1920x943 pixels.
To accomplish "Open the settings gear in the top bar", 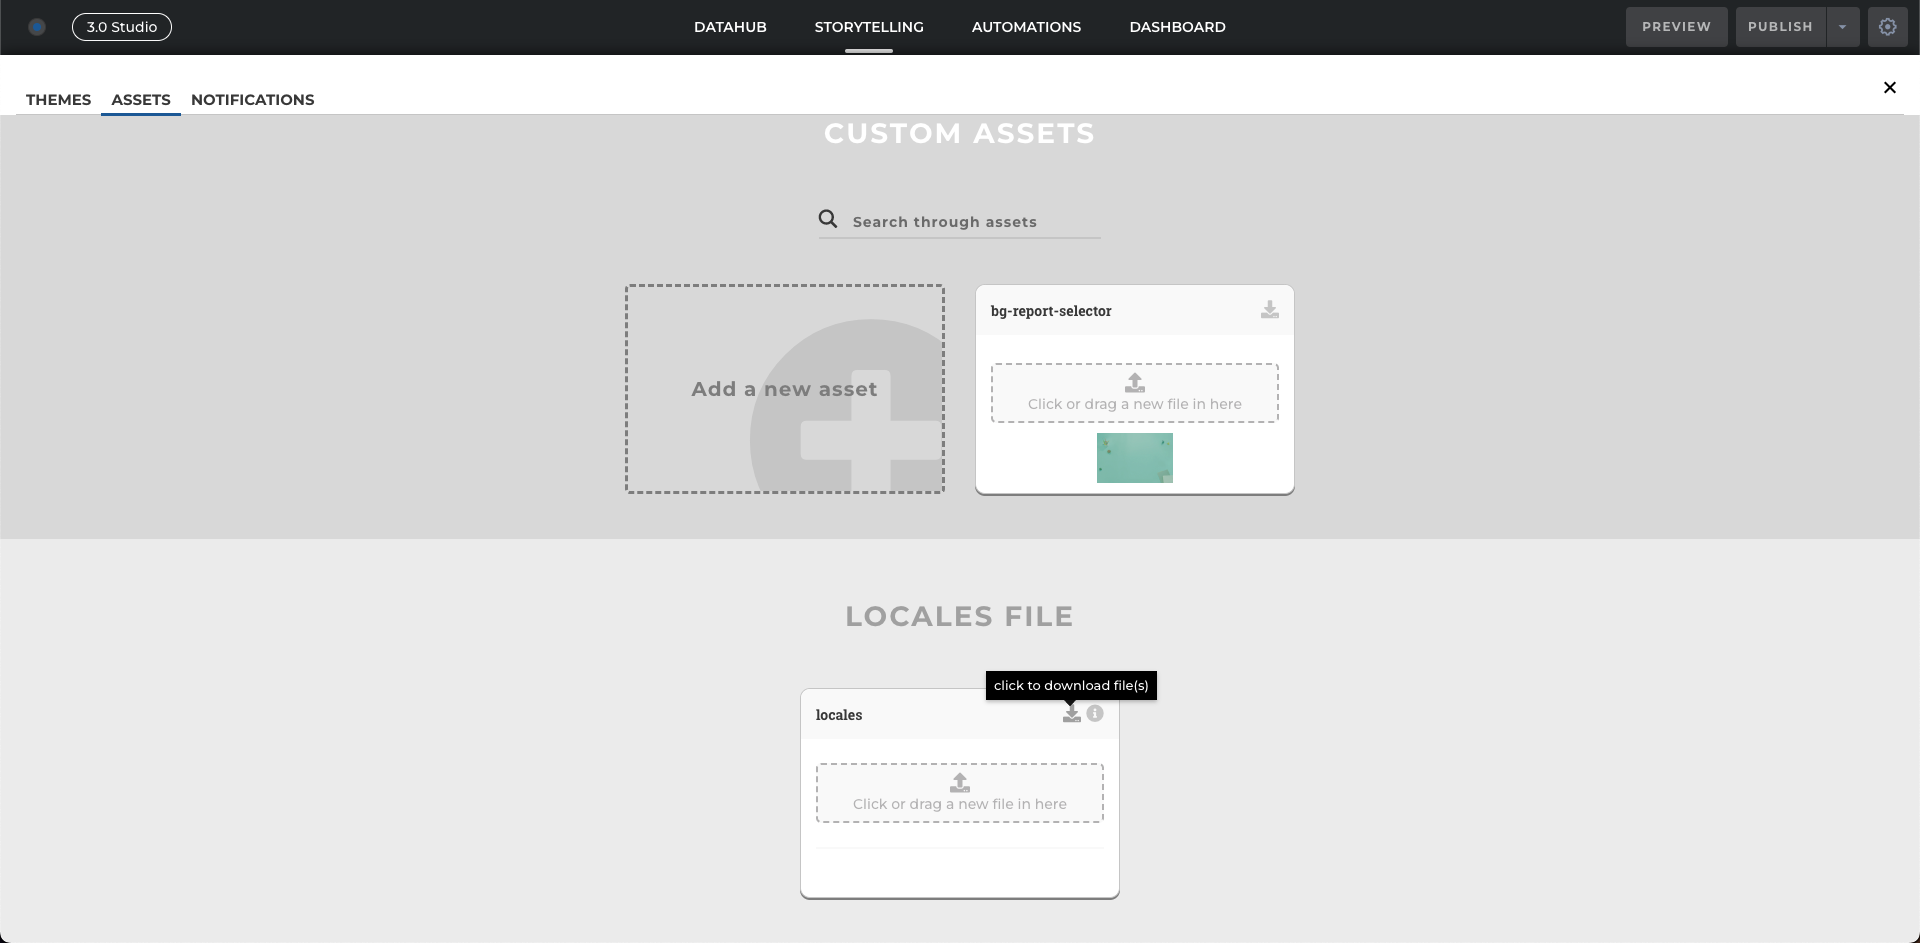I will tap(1888, 27).
